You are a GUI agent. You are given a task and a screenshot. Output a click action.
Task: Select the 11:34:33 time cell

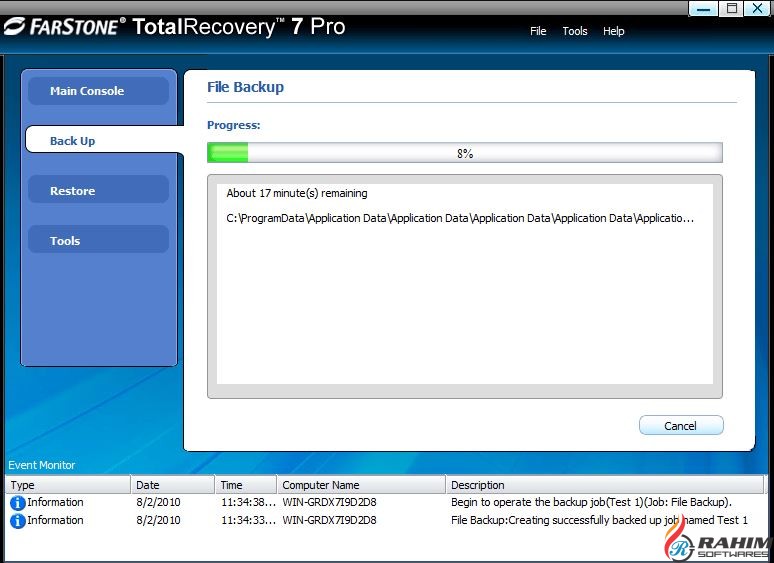click(x=248, y=520)
